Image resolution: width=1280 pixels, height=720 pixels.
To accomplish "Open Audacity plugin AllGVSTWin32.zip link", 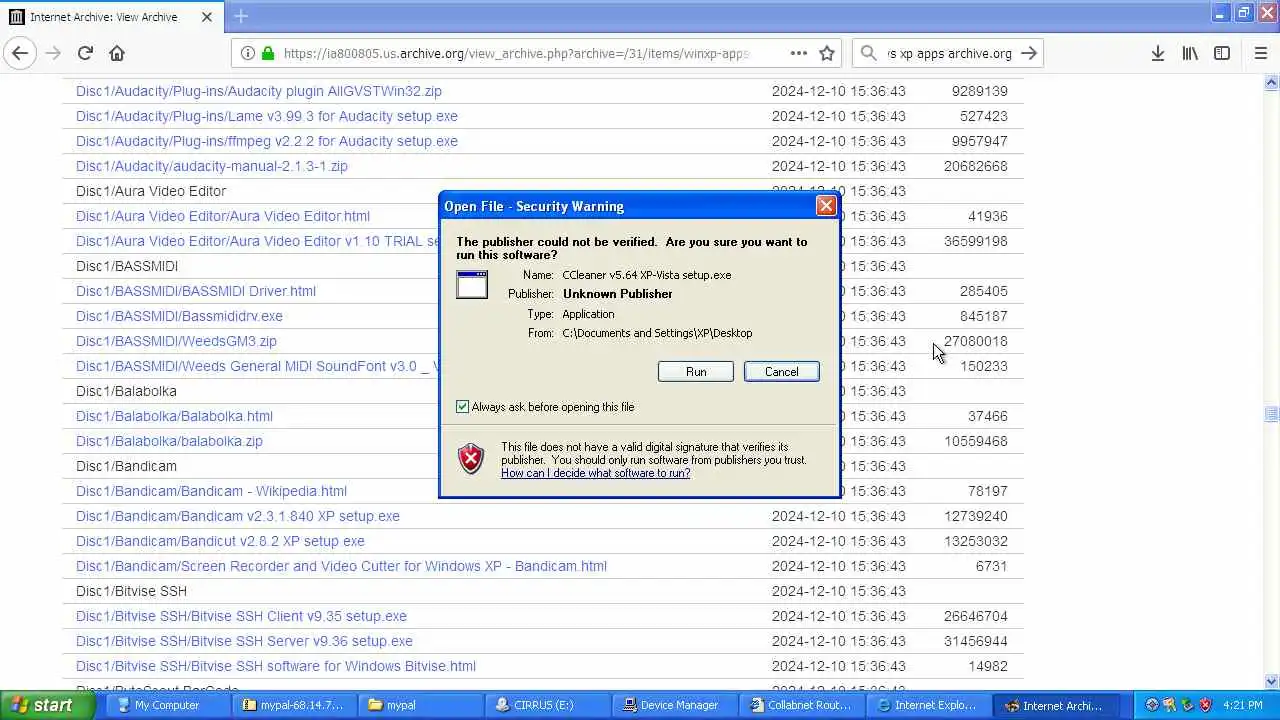I will pos(259,91).
